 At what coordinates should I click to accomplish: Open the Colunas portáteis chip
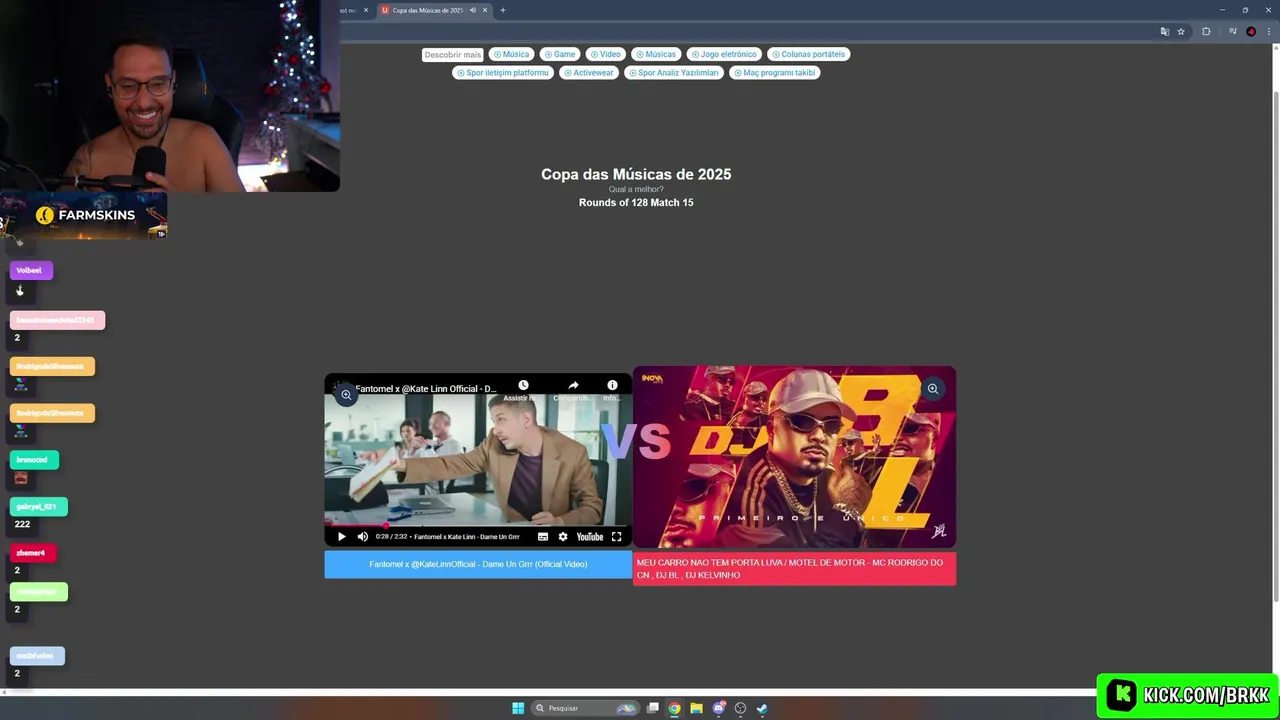point(808,54)
